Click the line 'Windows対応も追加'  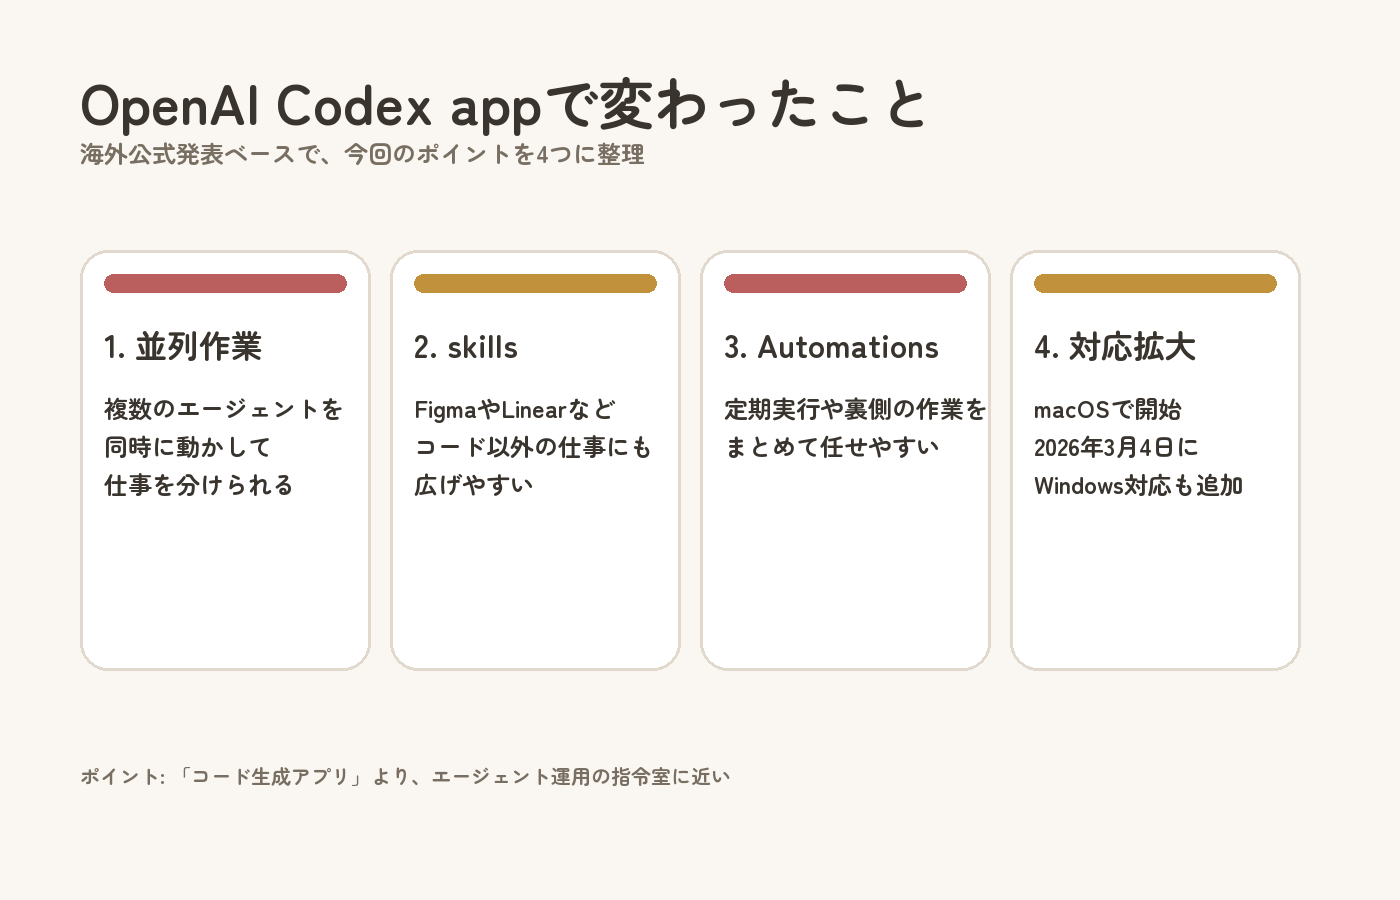point(1139,485)
